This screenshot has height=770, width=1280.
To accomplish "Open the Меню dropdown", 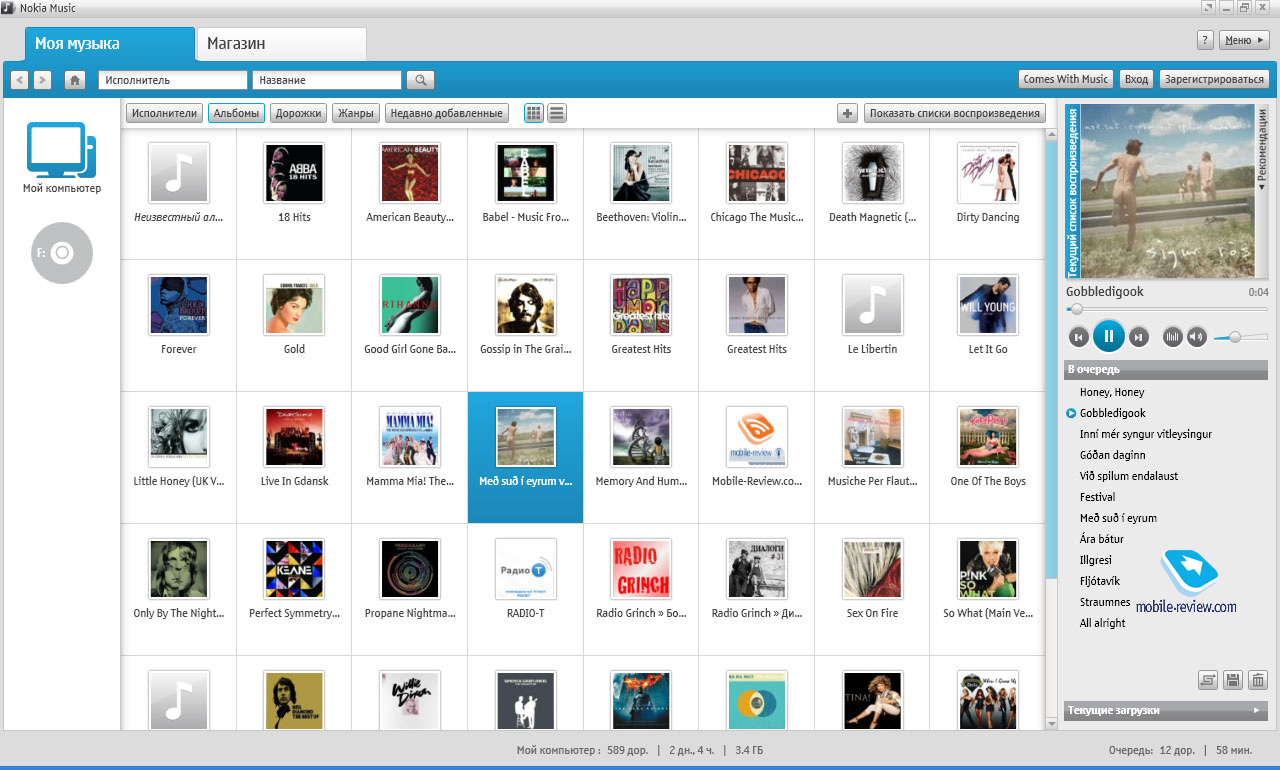I will 1245,40.
